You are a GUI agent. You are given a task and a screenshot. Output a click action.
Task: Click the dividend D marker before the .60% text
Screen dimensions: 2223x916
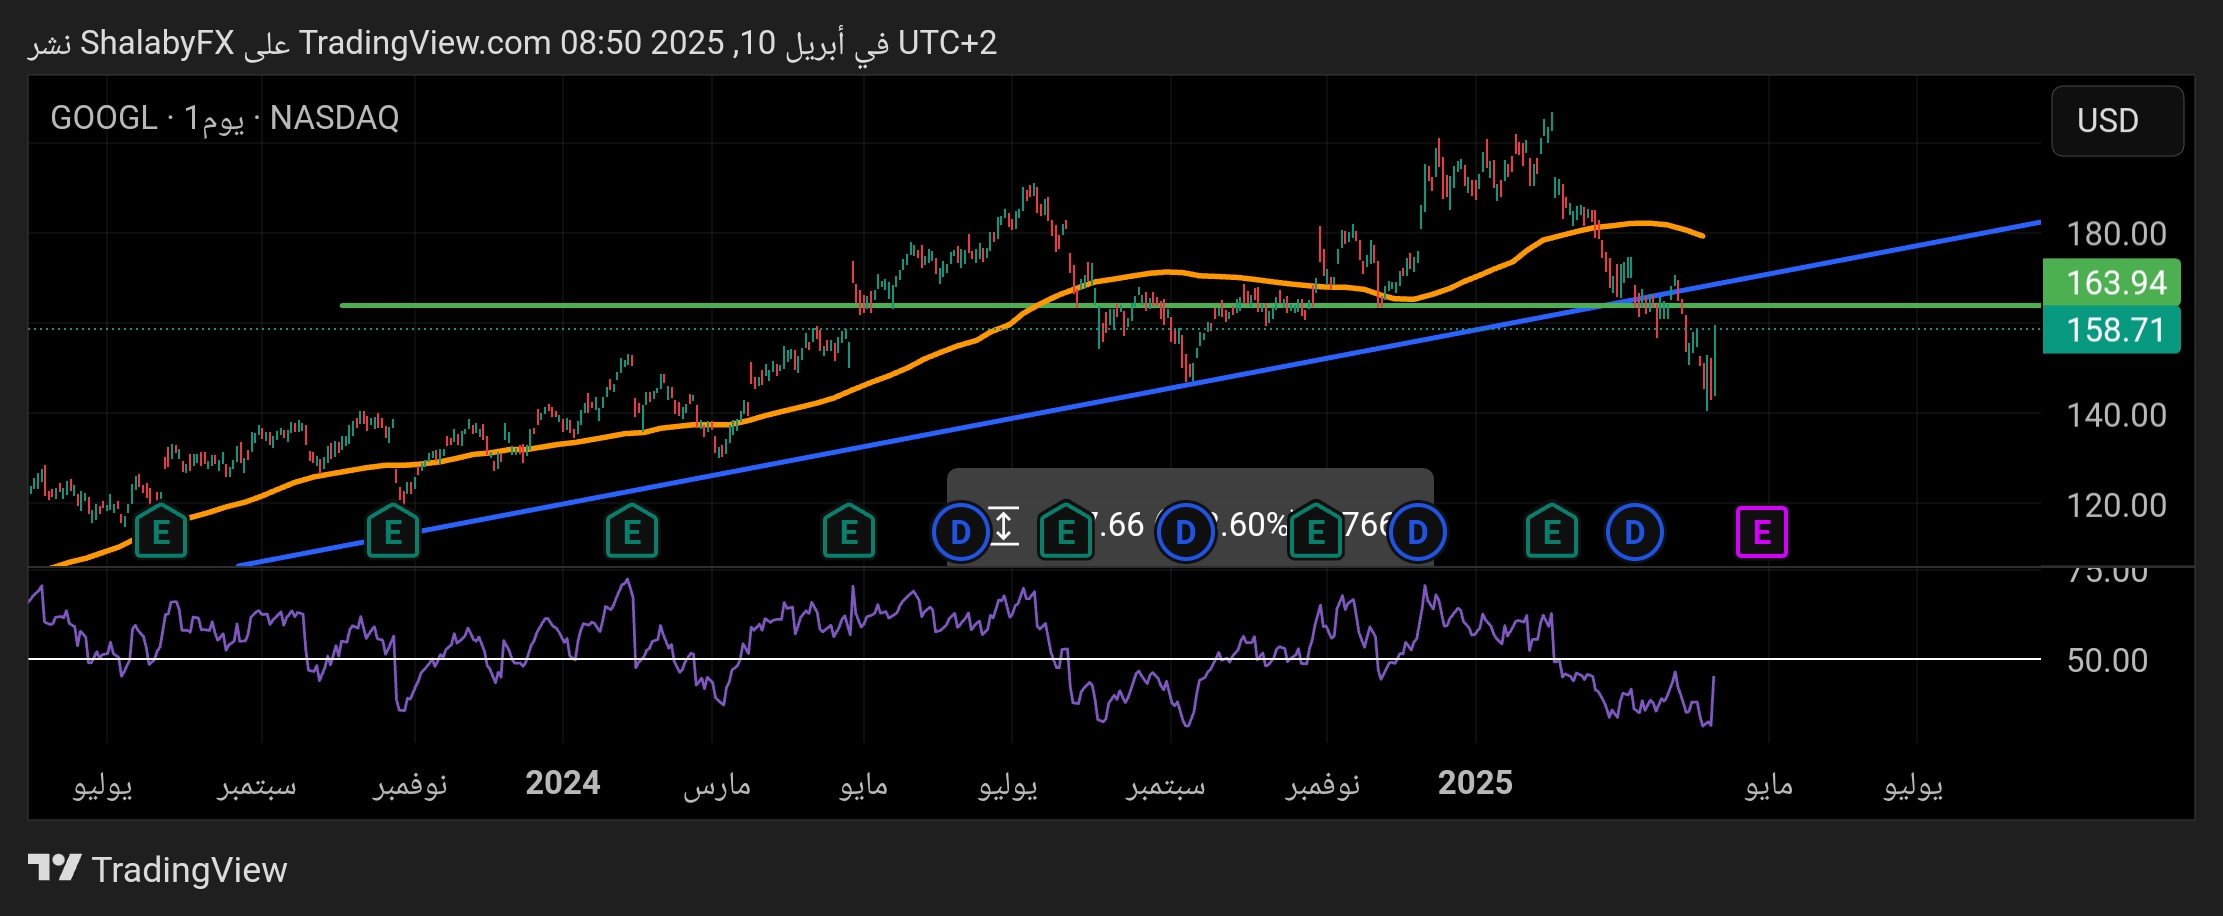point(1185,532)
